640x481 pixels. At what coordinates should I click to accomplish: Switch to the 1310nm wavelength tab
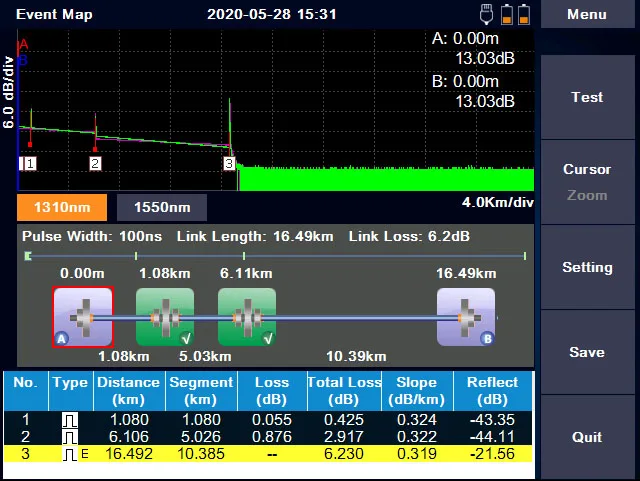click(62, 208)
